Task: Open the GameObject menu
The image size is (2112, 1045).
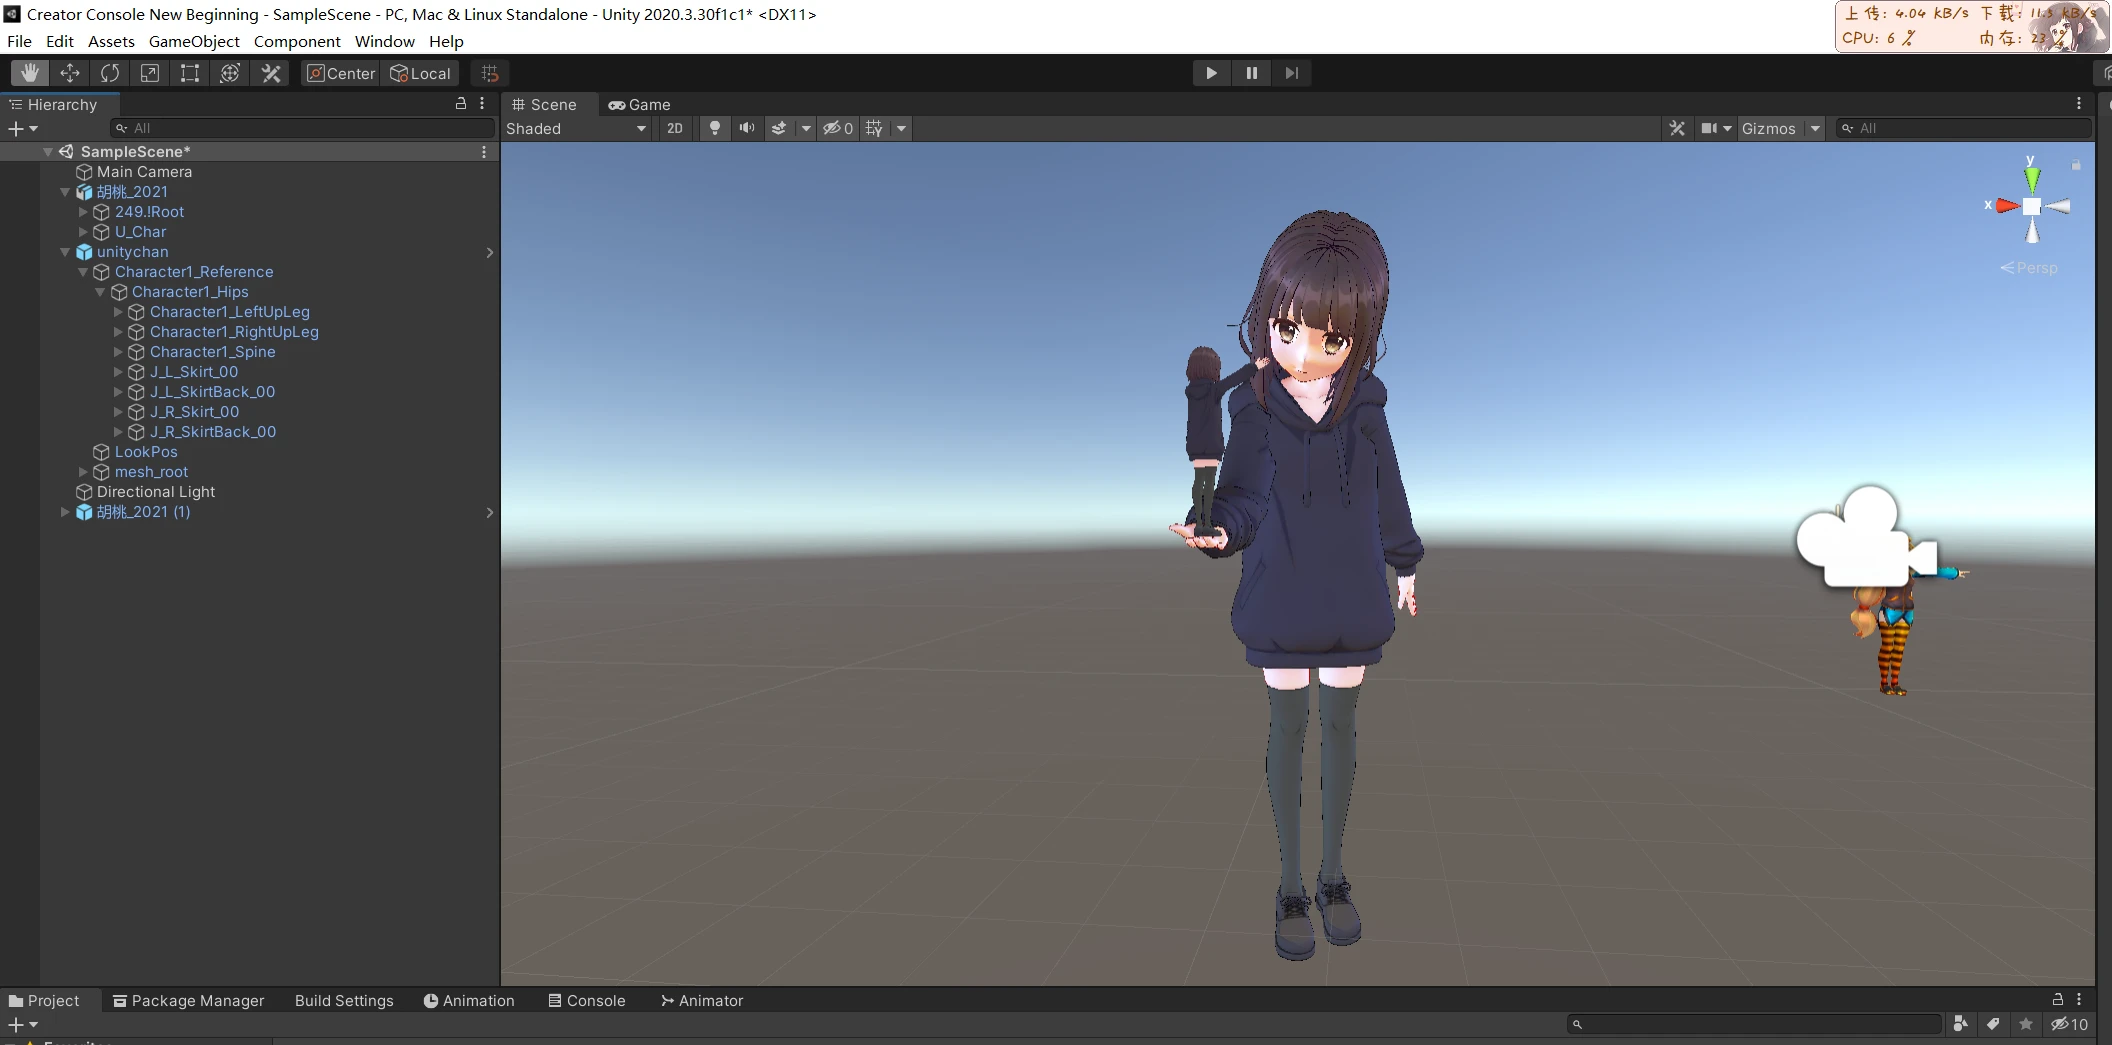Action: (194, 41)
